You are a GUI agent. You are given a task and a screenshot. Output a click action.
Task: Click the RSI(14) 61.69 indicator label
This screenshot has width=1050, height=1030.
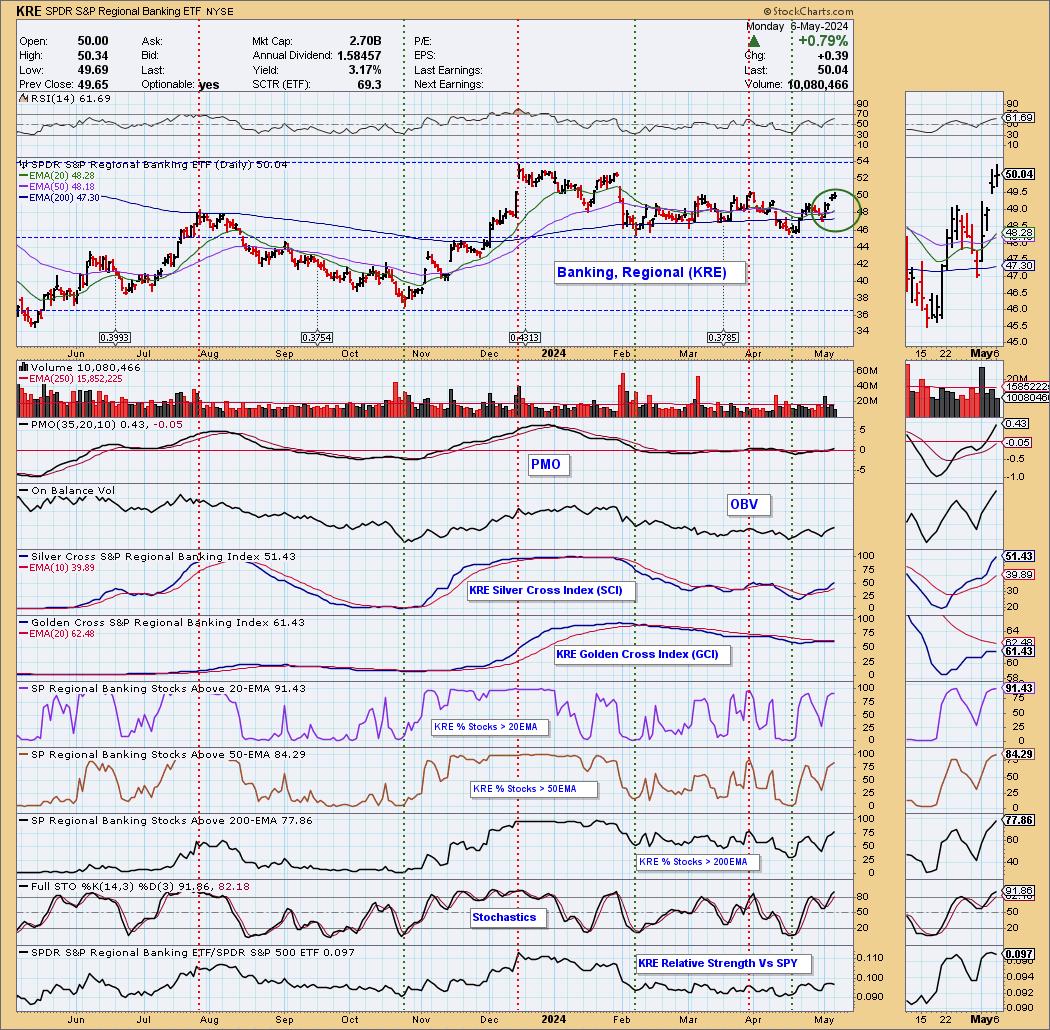point(66,98)
